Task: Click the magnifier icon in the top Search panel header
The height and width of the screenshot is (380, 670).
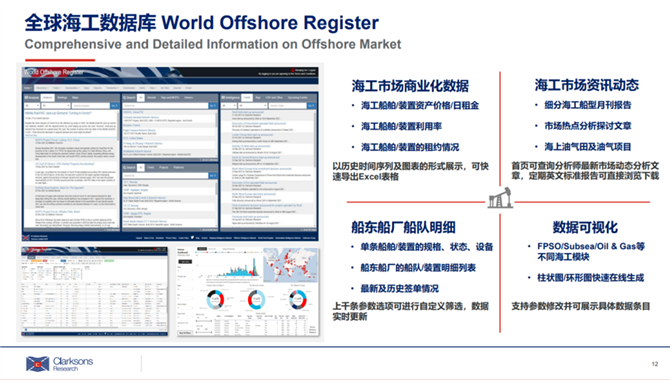Action: (125, 97)
